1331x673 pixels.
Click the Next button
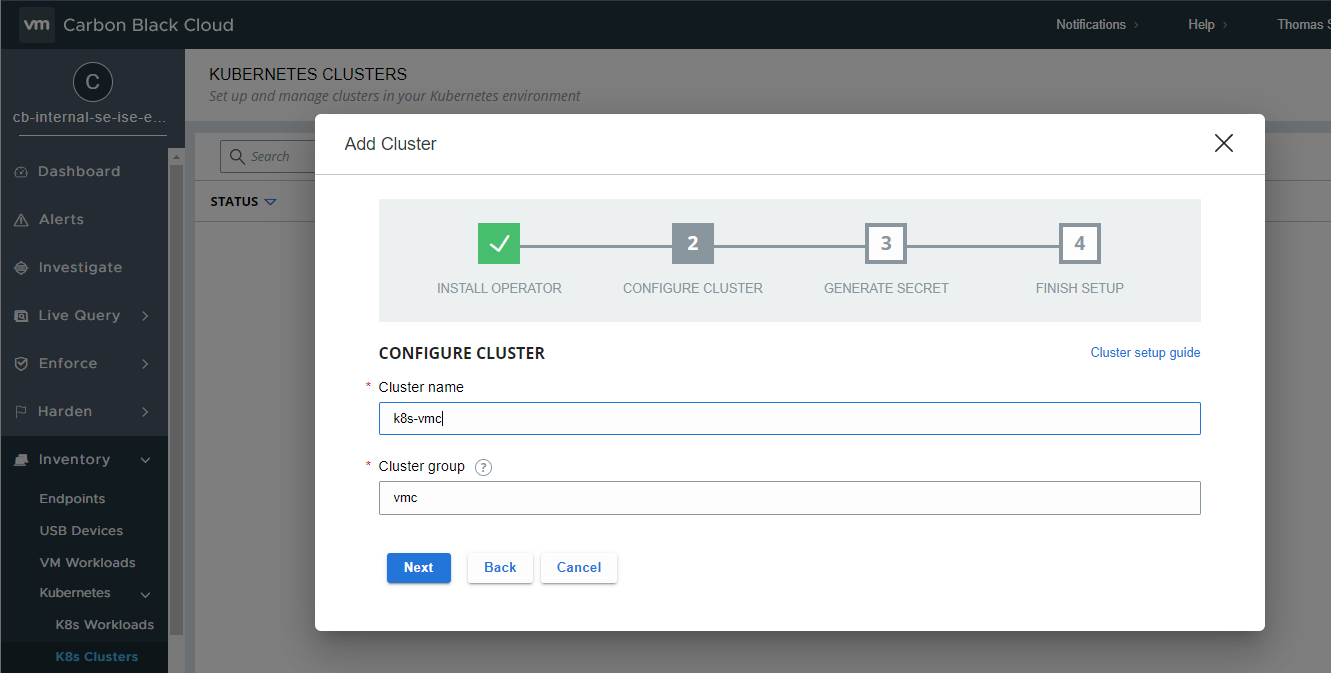click(x=419, y=568)
